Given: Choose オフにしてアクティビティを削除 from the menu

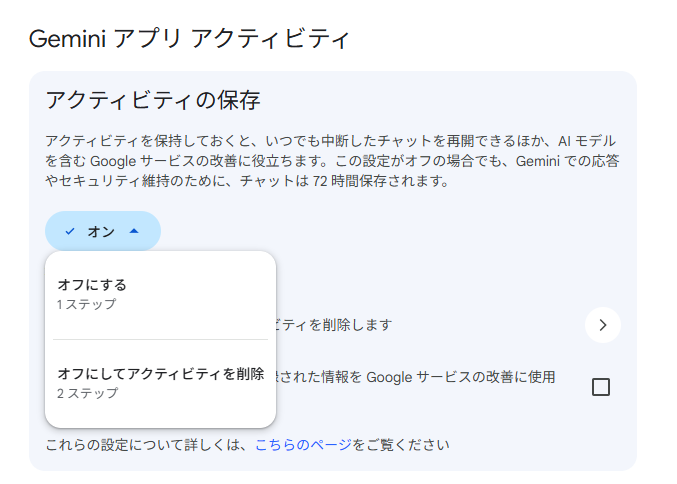Looking at the screenshot, I should point(160,374).
